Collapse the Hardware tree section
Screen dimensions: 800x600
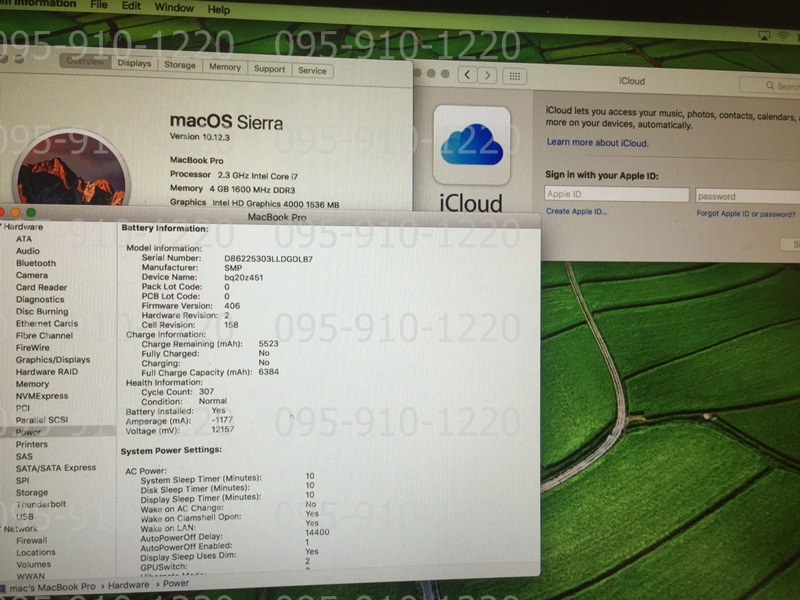(3, 227)
